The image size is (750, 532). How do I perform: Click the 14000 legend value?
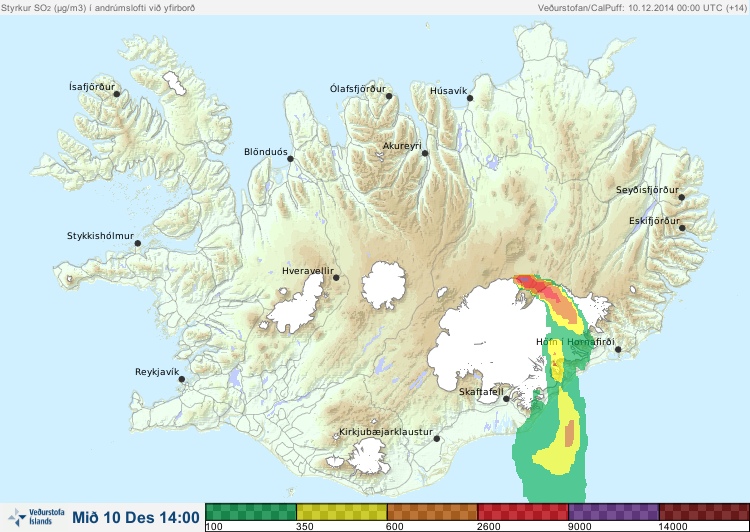[x=673, y=527]
